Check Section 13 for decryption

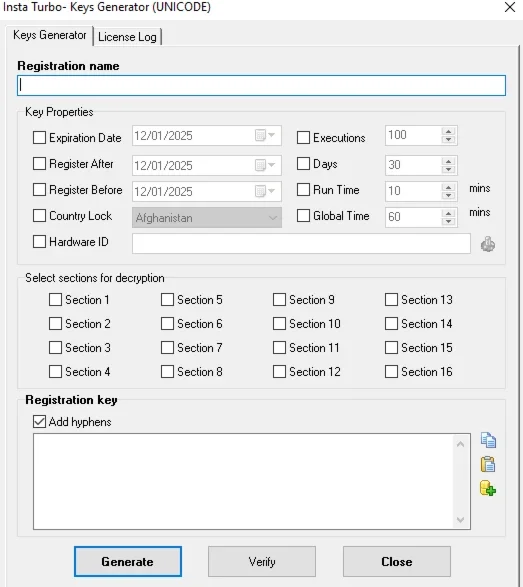pyautogui.click(x=391, y=300)
